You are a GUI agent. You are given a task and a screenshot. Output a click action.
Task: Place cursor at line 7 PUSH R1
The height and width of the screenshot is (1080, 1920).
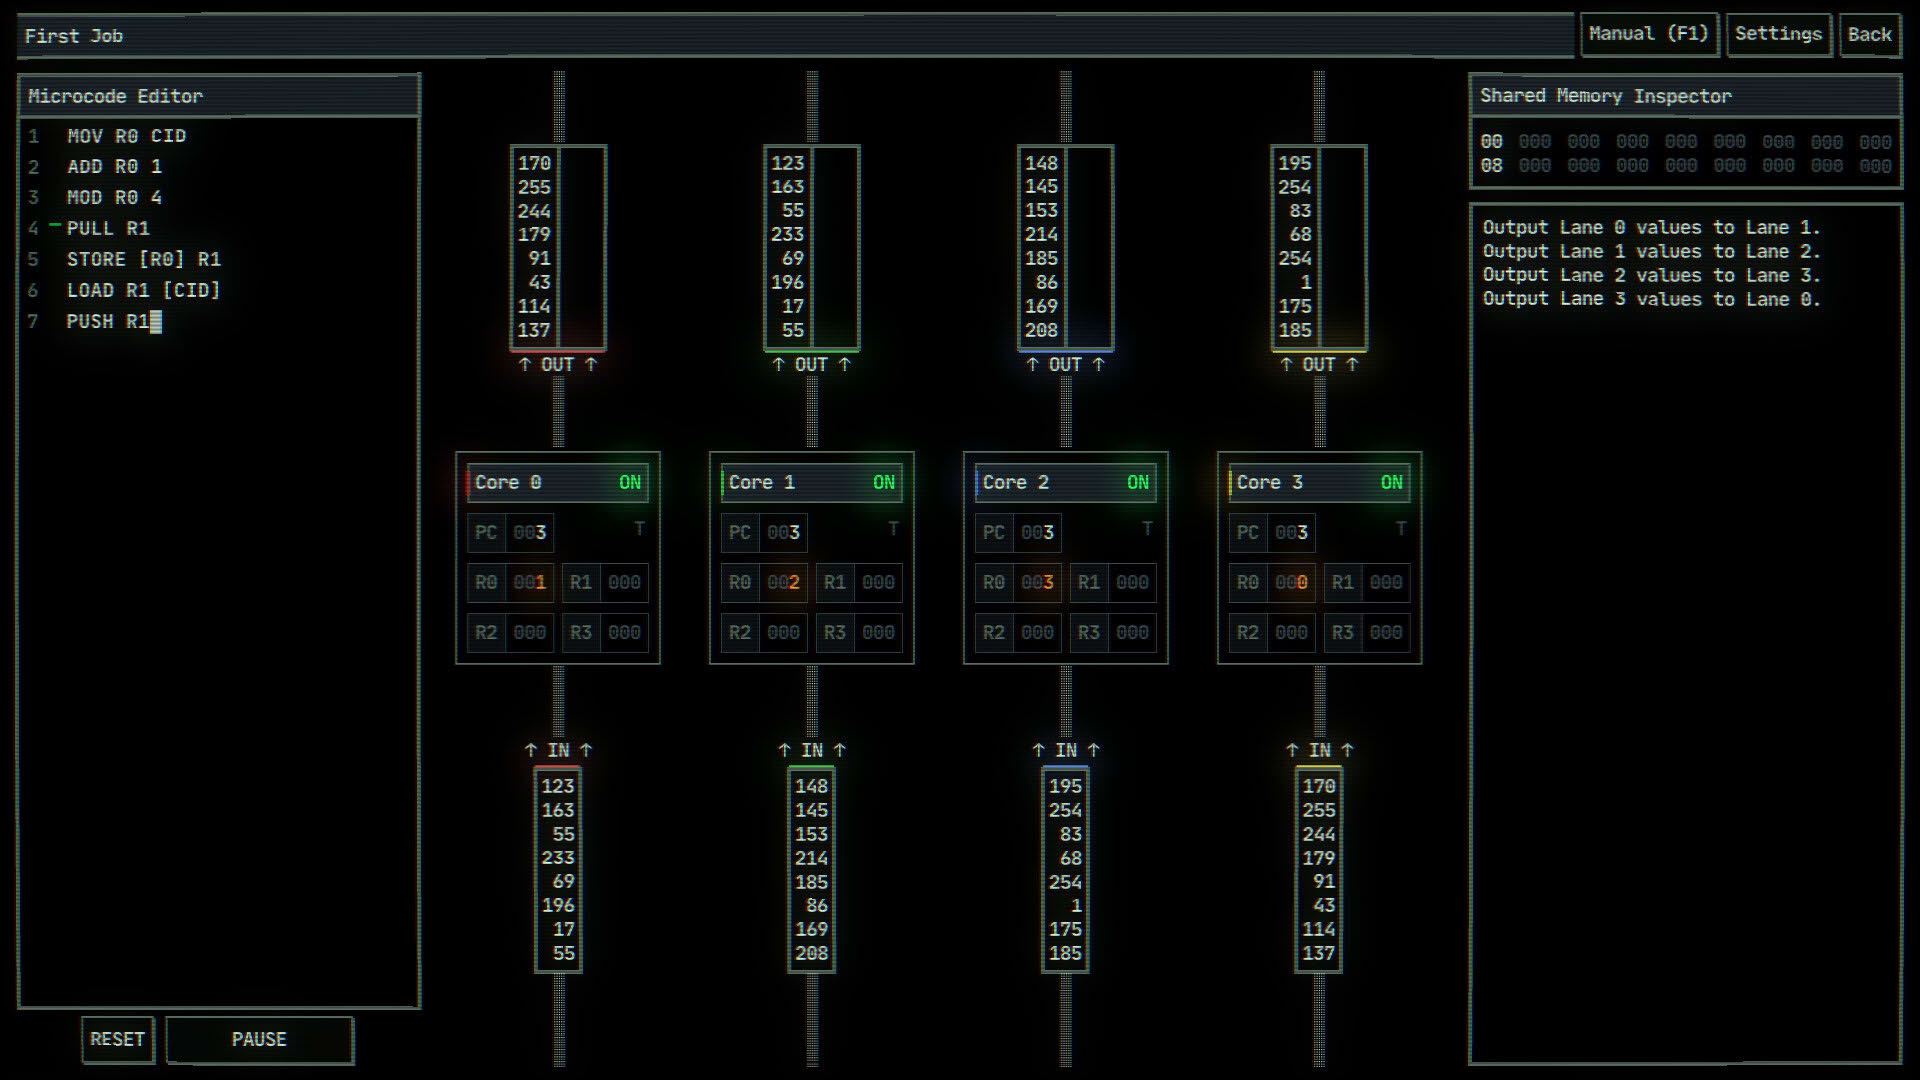tap(108, 322)
